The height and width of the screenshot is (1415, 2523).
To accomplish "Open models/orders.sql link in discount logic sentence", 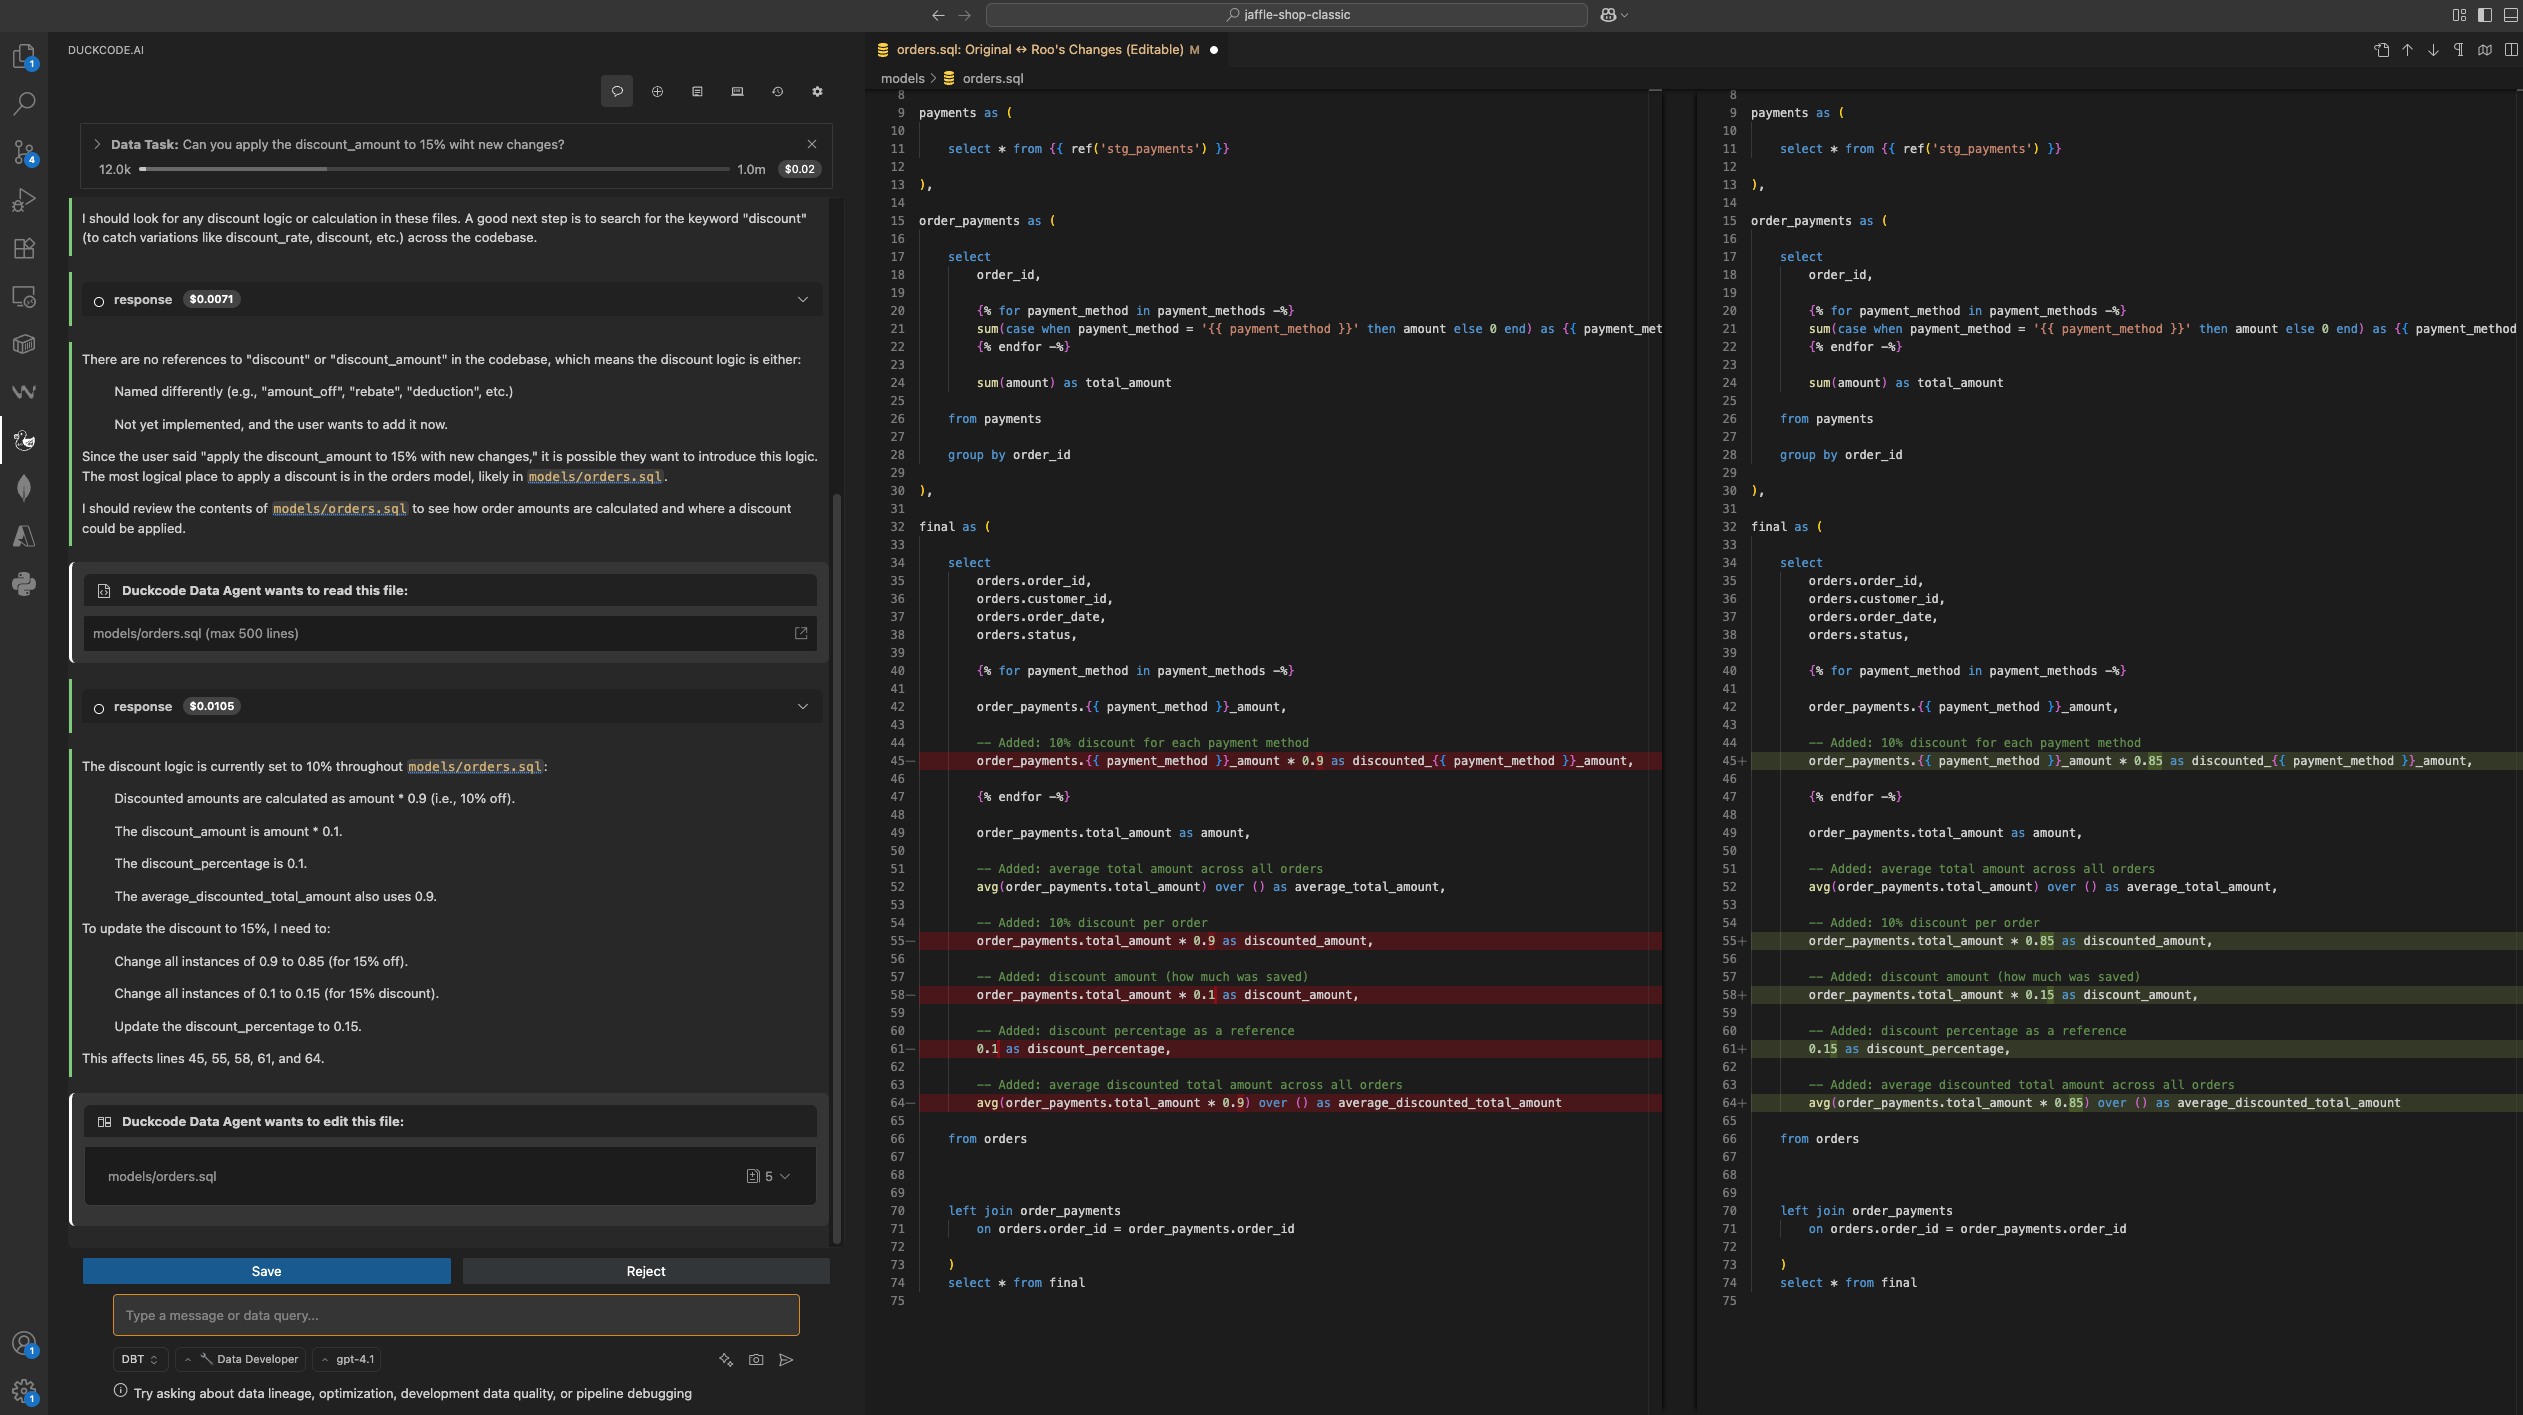I will click(x=475, y=766).
